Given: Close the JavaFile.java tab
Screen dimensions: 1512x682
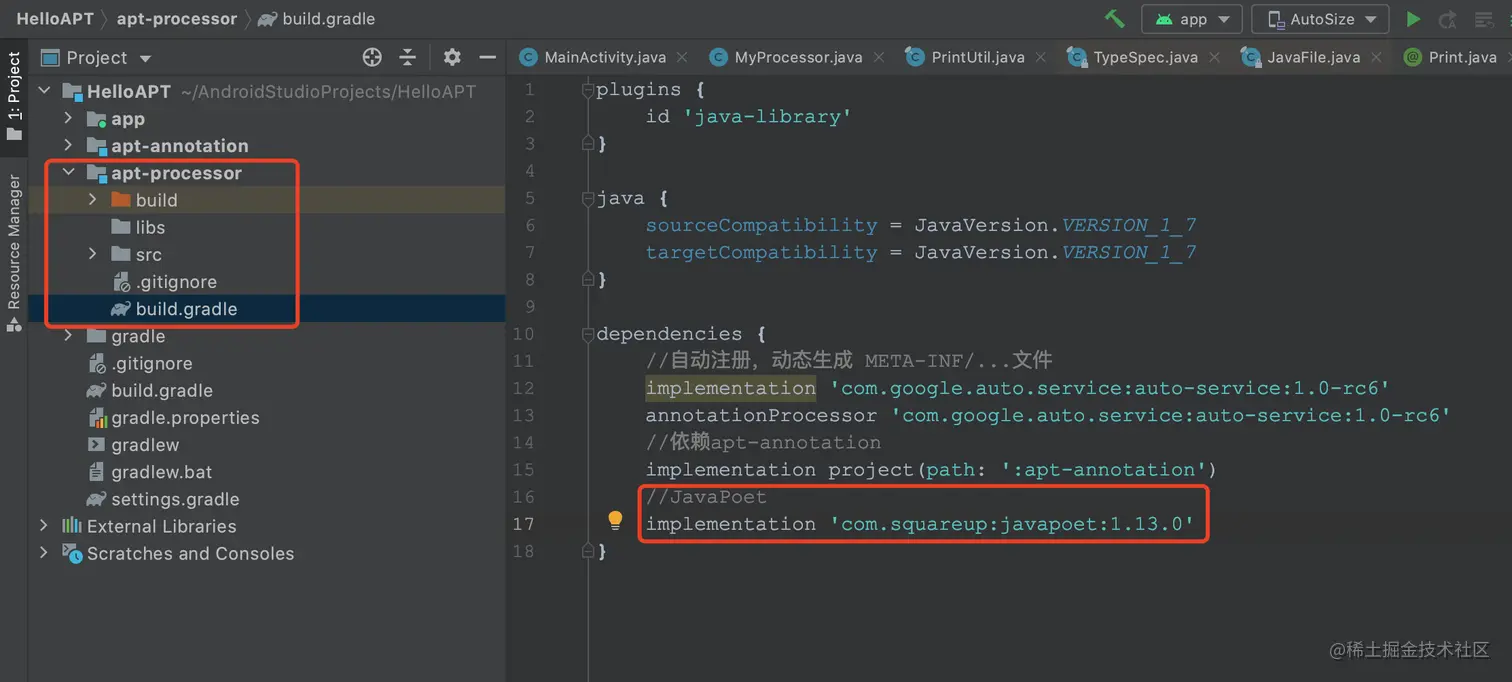Looking at the screenshot, I should tap(1376, 58).
